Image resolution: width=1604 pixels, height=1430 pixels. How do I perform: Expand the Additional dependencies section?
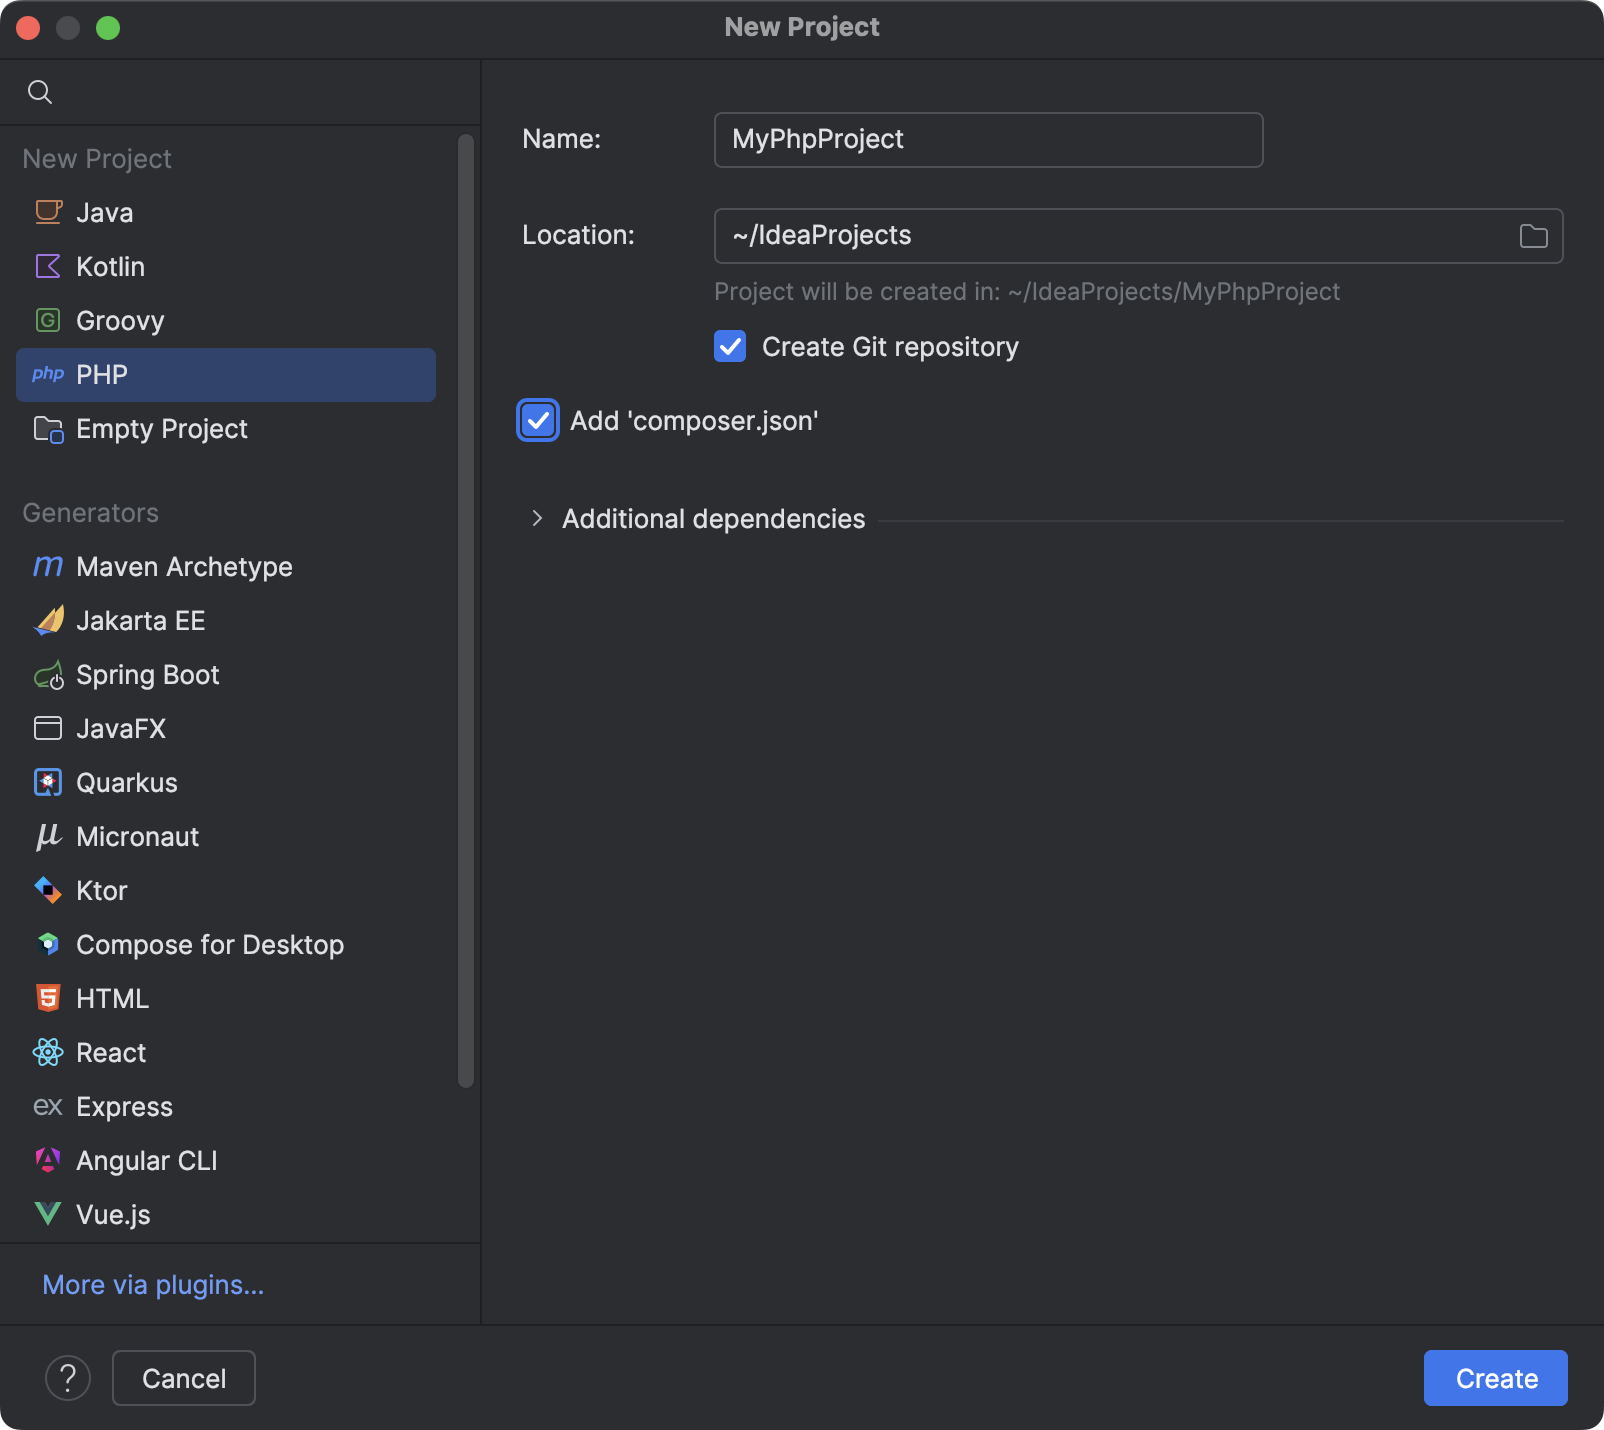pyautogui.click(x=538, y=518)
